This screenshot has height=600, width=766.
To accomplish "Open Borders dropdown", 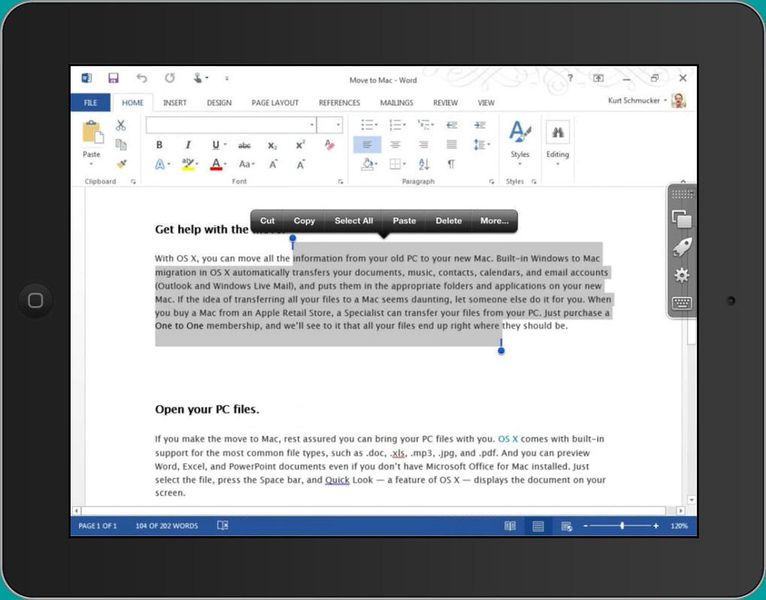I will coord(404,164).
